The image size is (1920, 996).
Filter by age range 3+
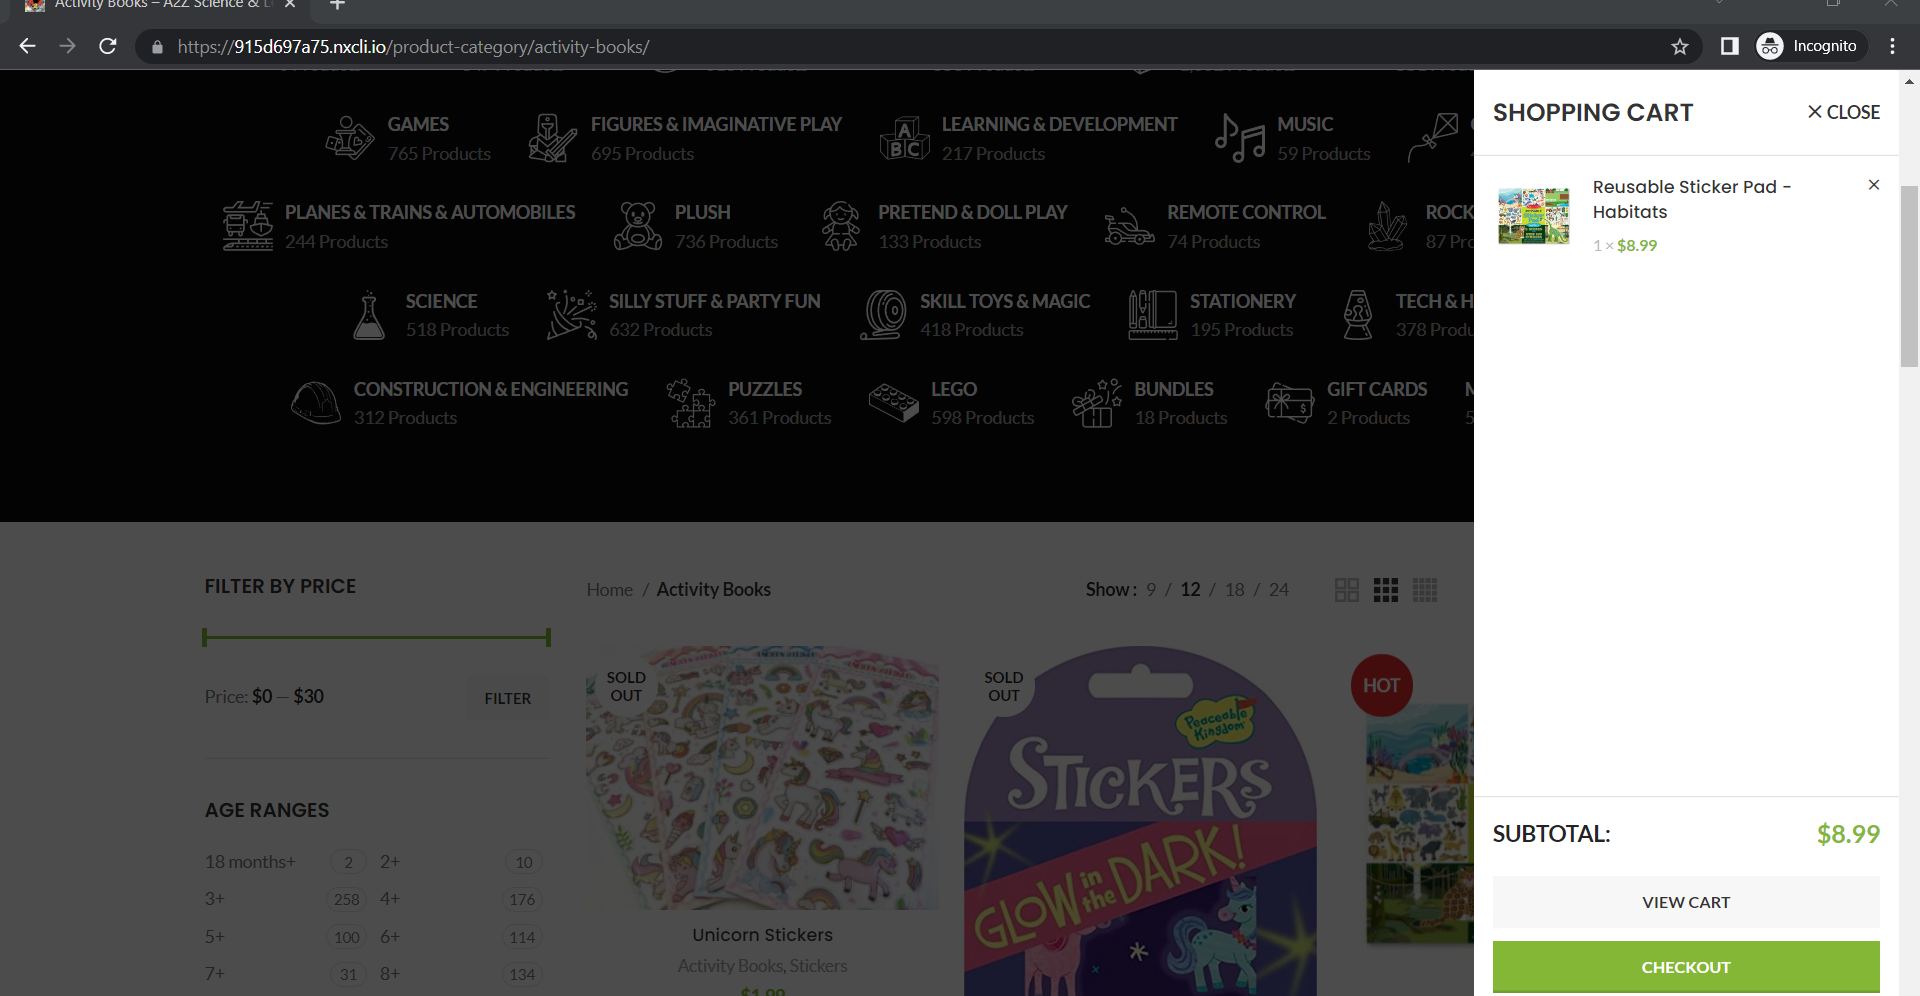(215, 899)
